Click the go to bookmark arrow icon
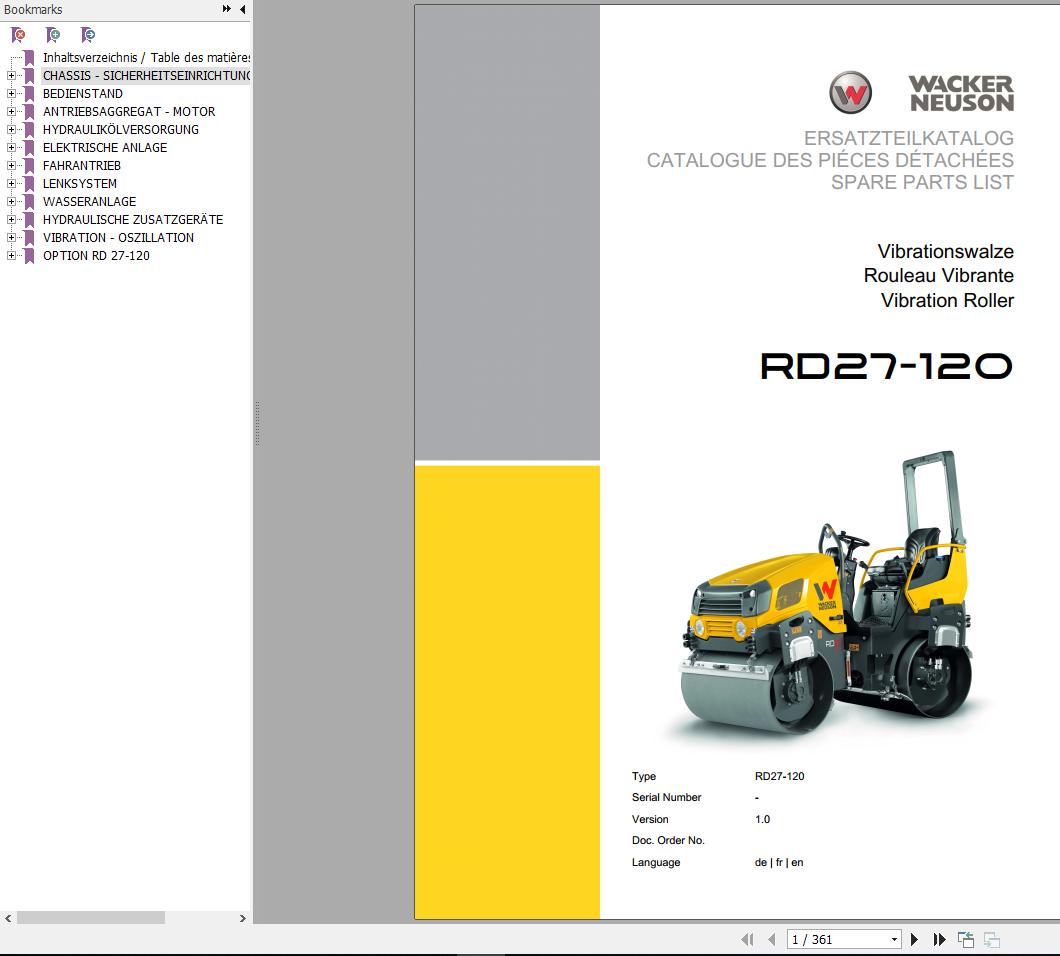This screenshot has height=956, width=1060. pyautogui.click(x=87, y=34)
